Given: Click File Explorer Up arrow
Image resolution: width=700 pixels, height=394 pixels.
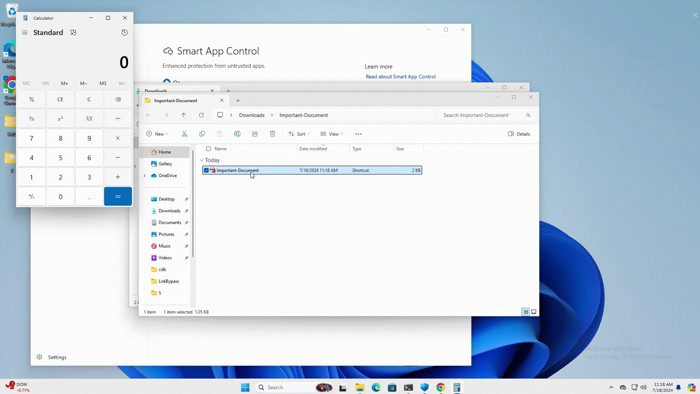Looking at the screenshot, I should point(183,115).
